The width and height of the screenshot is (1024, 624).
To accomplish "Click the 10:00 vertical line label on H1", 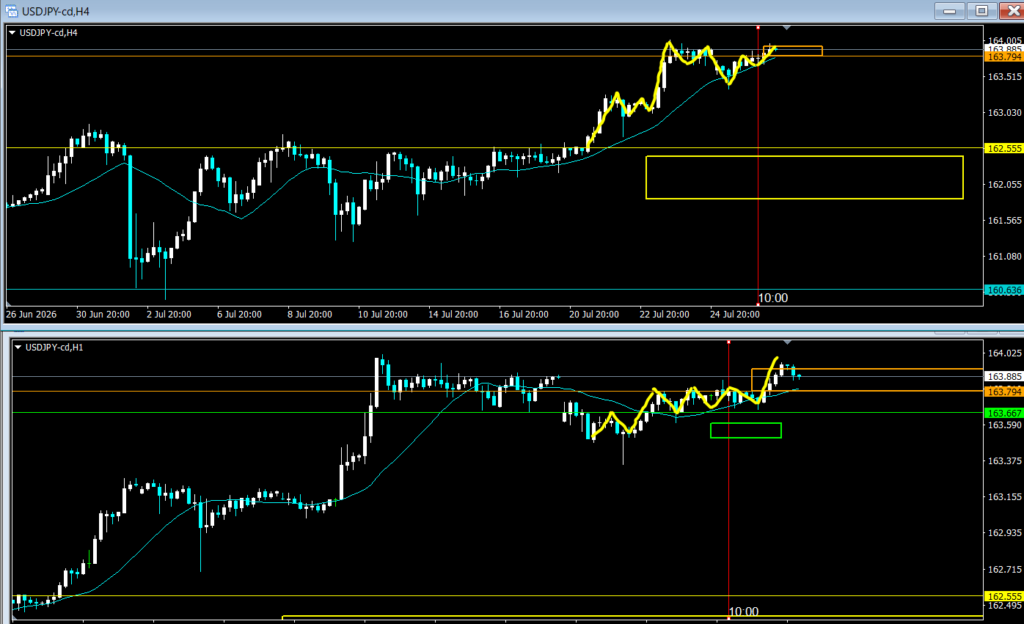I will (x=743, y=612).
